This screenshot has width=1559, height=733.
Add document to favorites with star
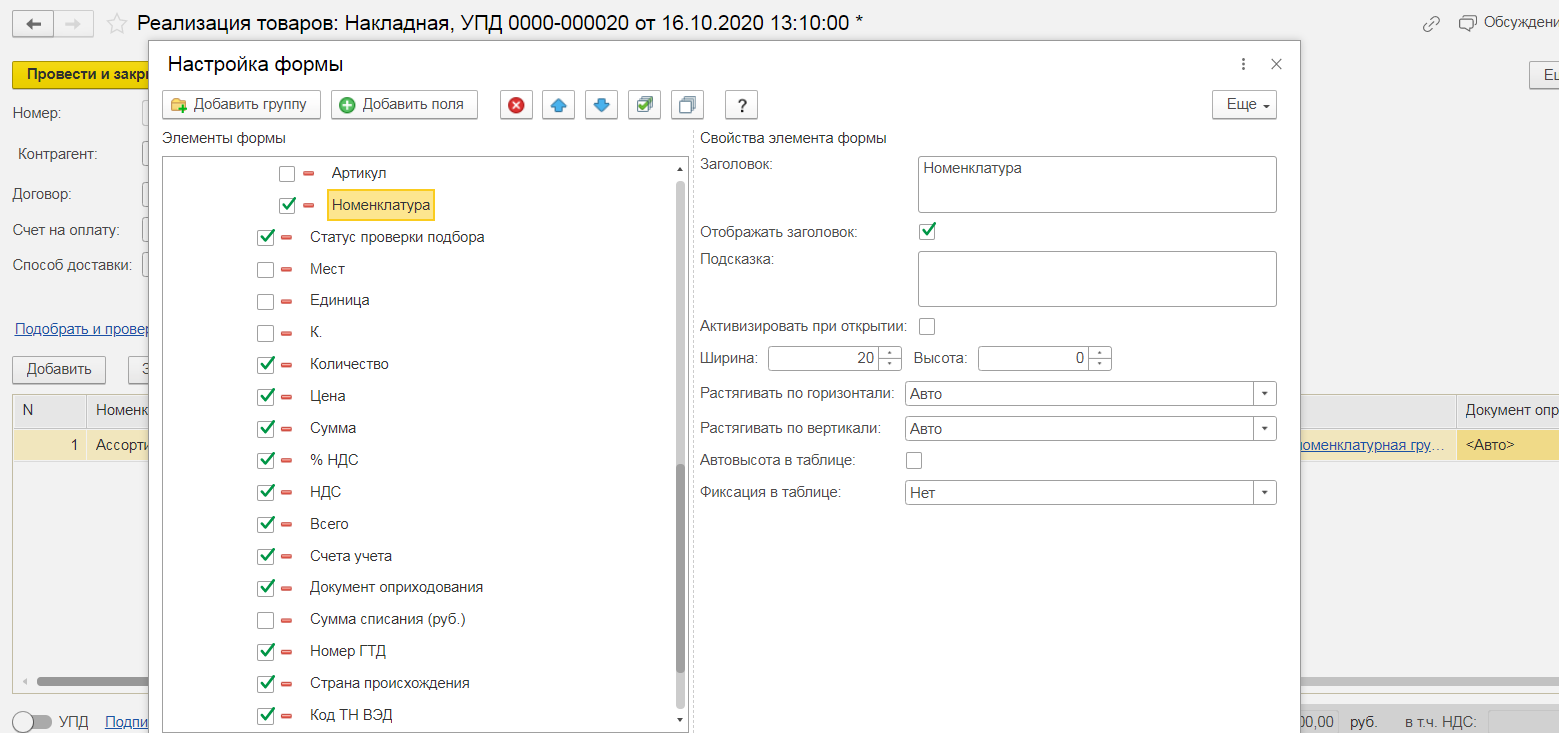click(x=116, y=23)
